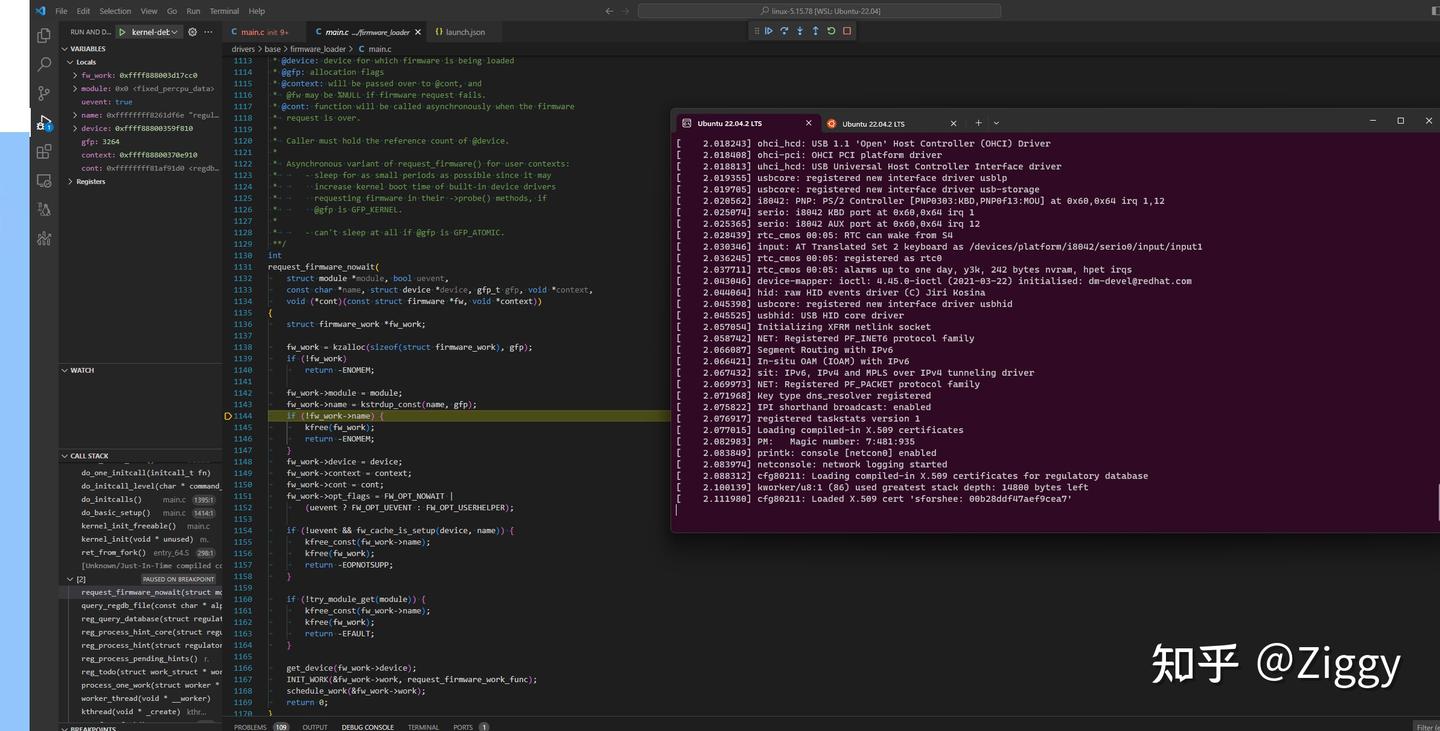Open launch configuration via the gear icon
Viewport: 1440px width, 731px height.
[192, 31]
